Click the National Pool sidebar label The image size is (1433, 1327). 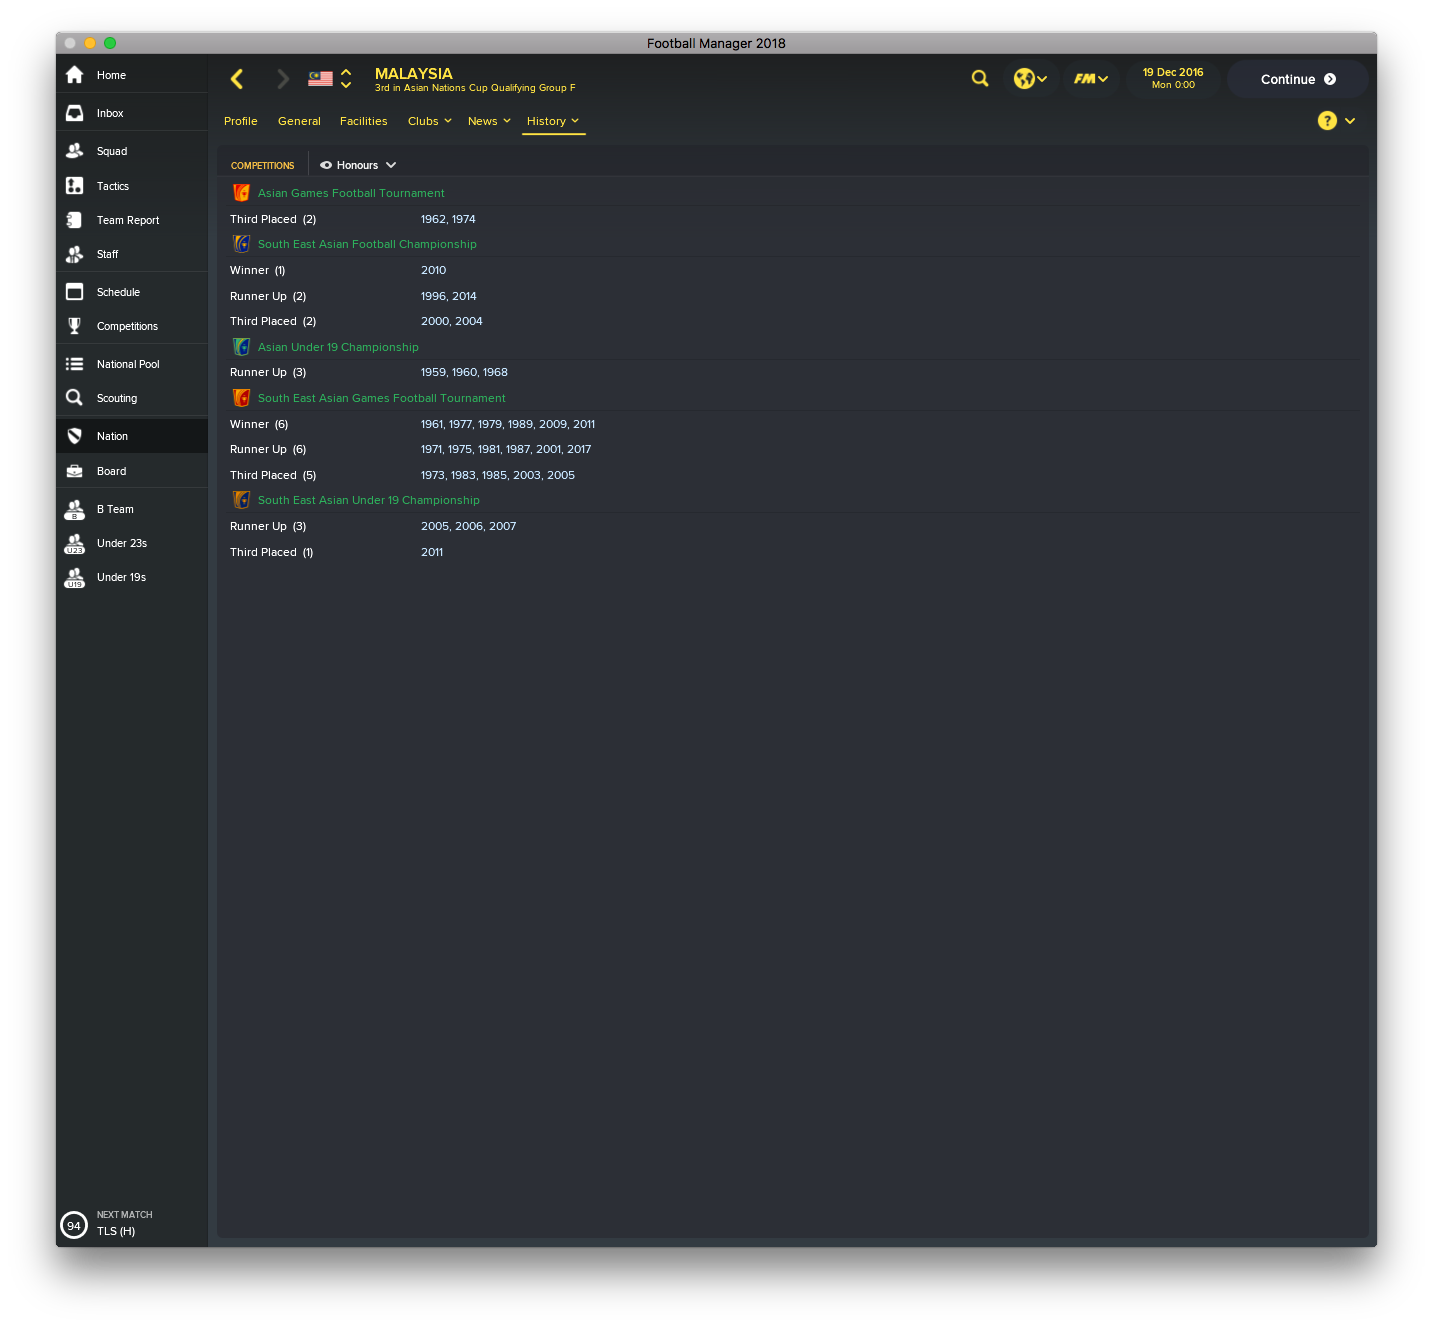[x=128, y=364]
